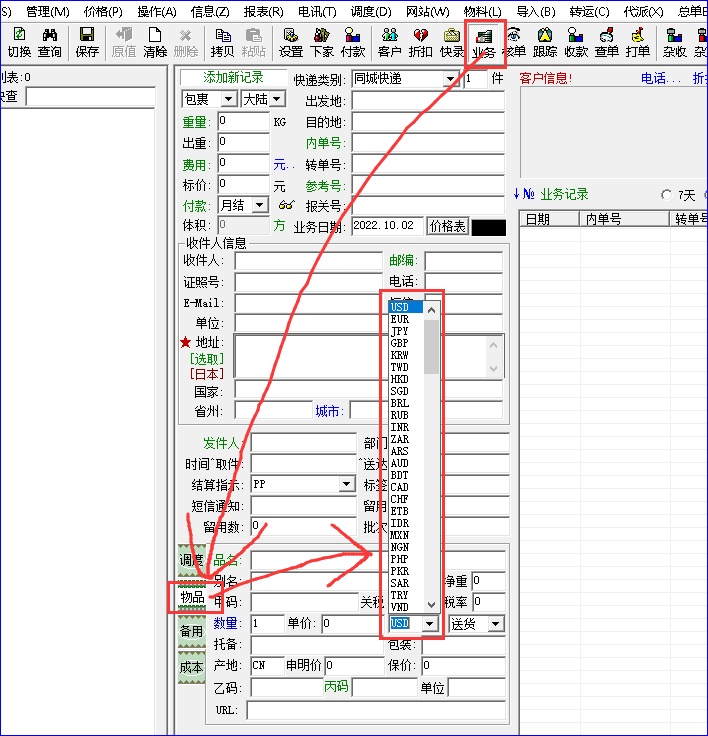708x736 pixels.
Task: Switch to the 物品 side tab
Action: click(x=192, y=597)
